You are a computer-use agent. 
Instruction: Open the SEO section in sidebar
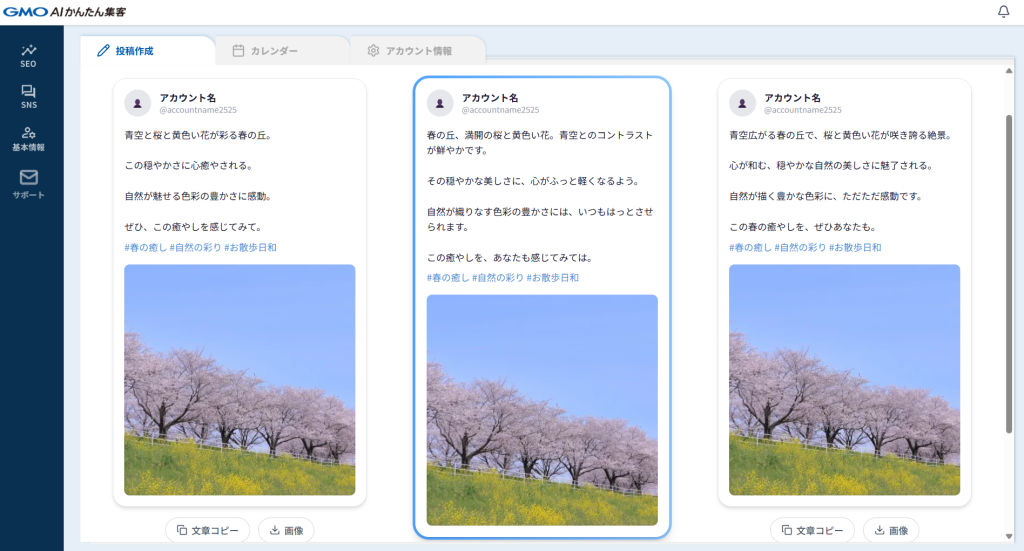[29, 55]
